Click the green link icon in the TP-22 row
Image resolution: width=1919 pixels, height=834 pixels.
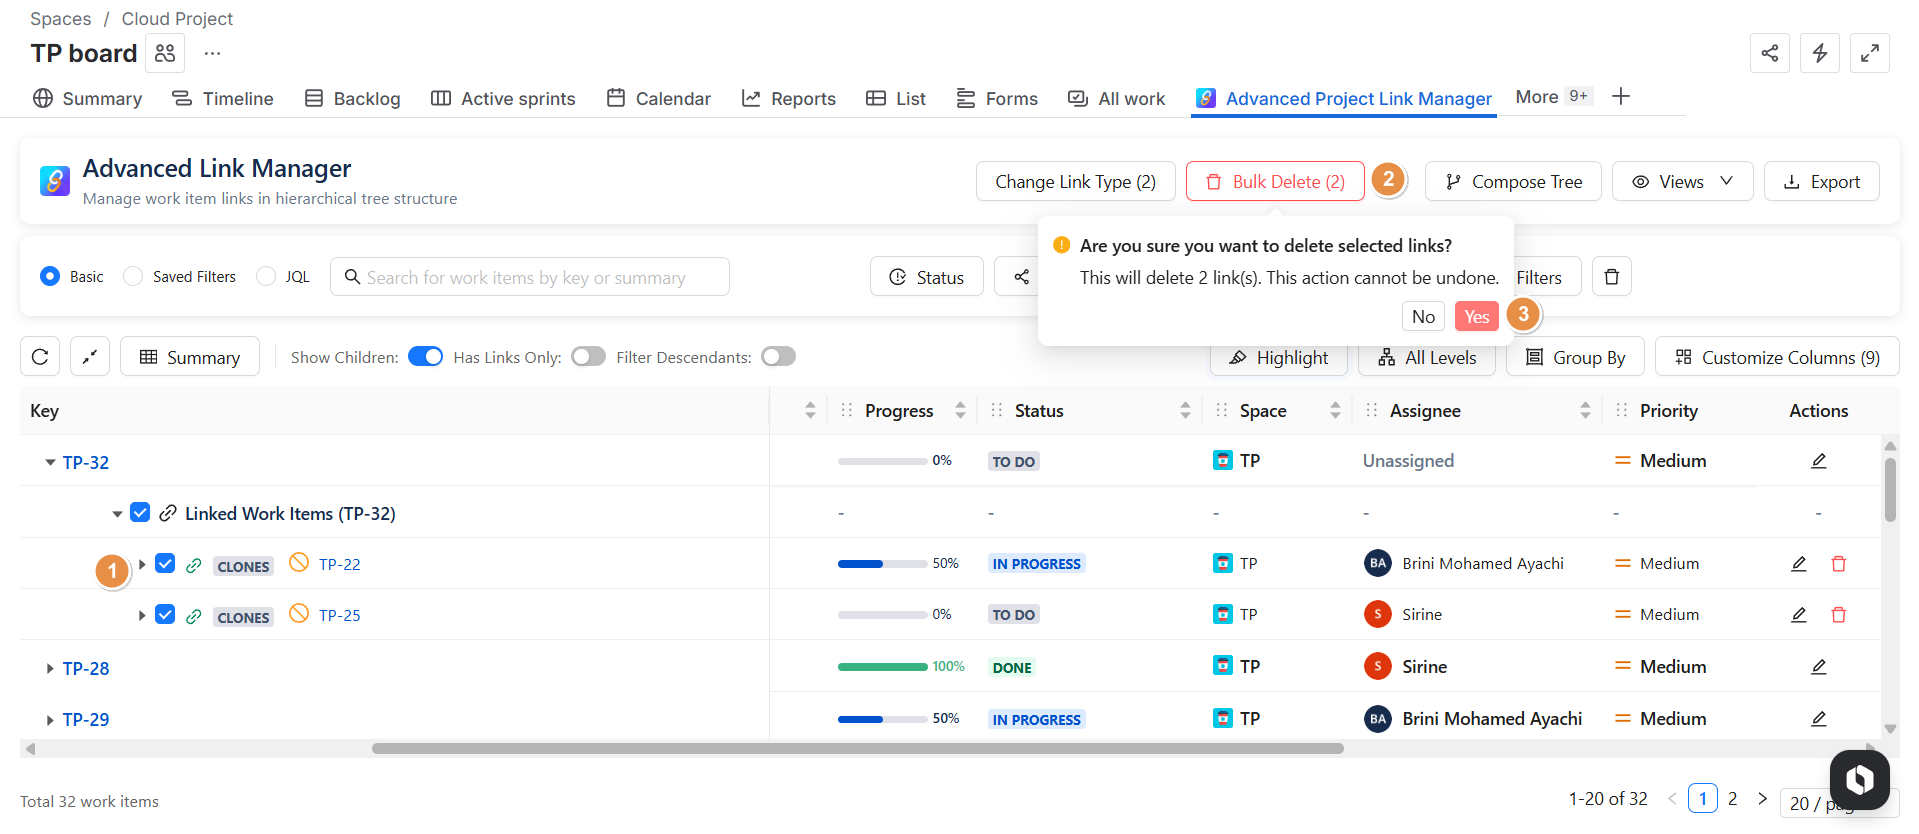194,565
